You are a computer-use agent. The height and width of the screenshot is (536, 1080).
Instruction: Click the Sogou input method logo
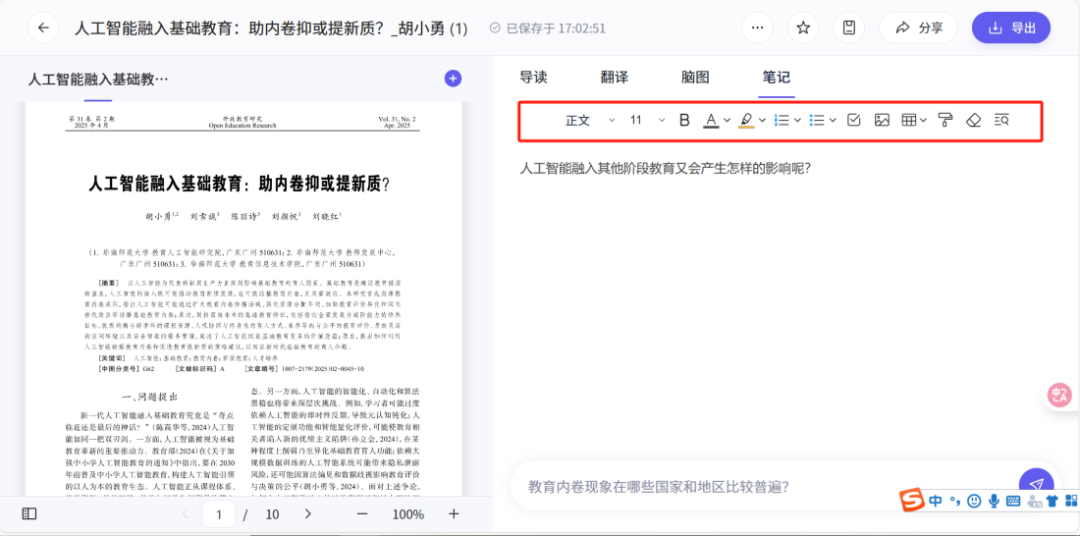913,501
